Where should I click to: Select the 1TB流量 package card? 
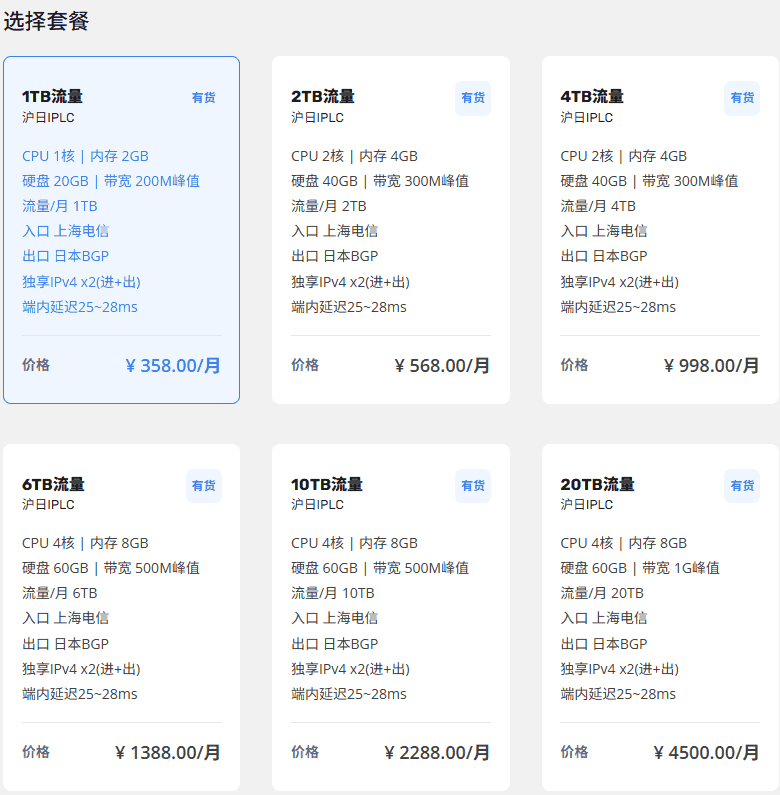(121, 230)
